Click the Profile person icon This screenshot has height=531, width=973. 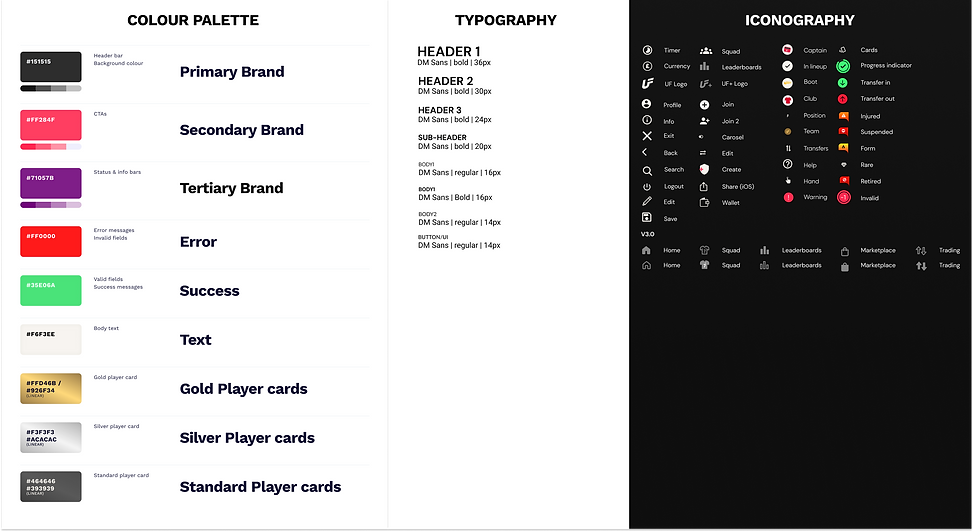(x=647, y=104)
